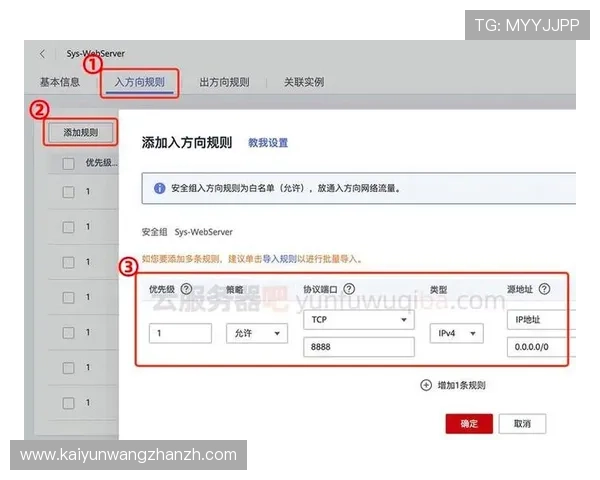Check the sixth rule row checkbox

pos(68,368)
